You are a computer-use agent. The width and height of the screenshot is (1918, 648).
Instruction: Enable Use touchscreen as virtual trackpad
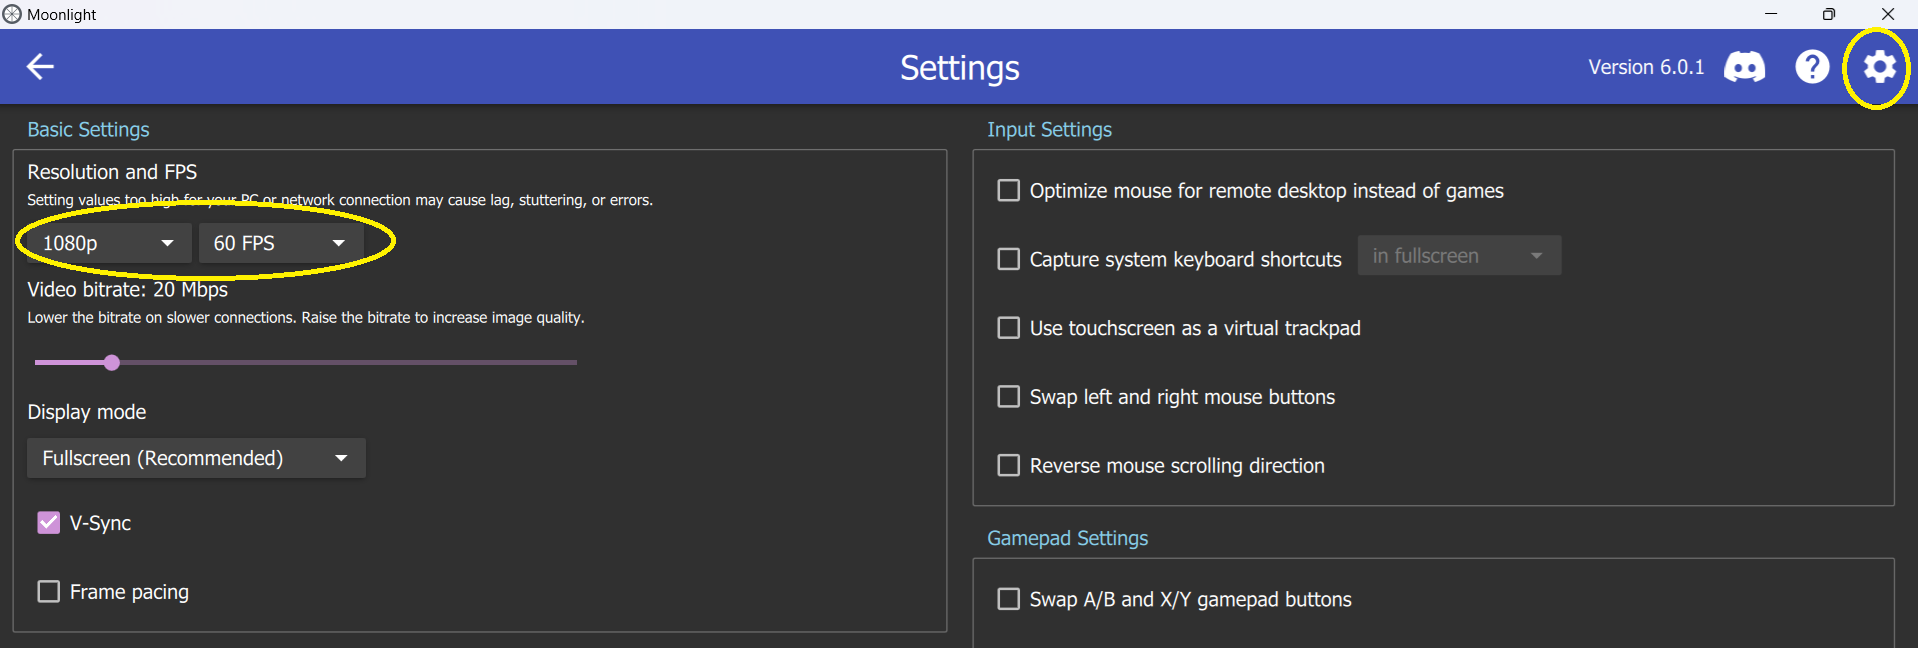1009,328
